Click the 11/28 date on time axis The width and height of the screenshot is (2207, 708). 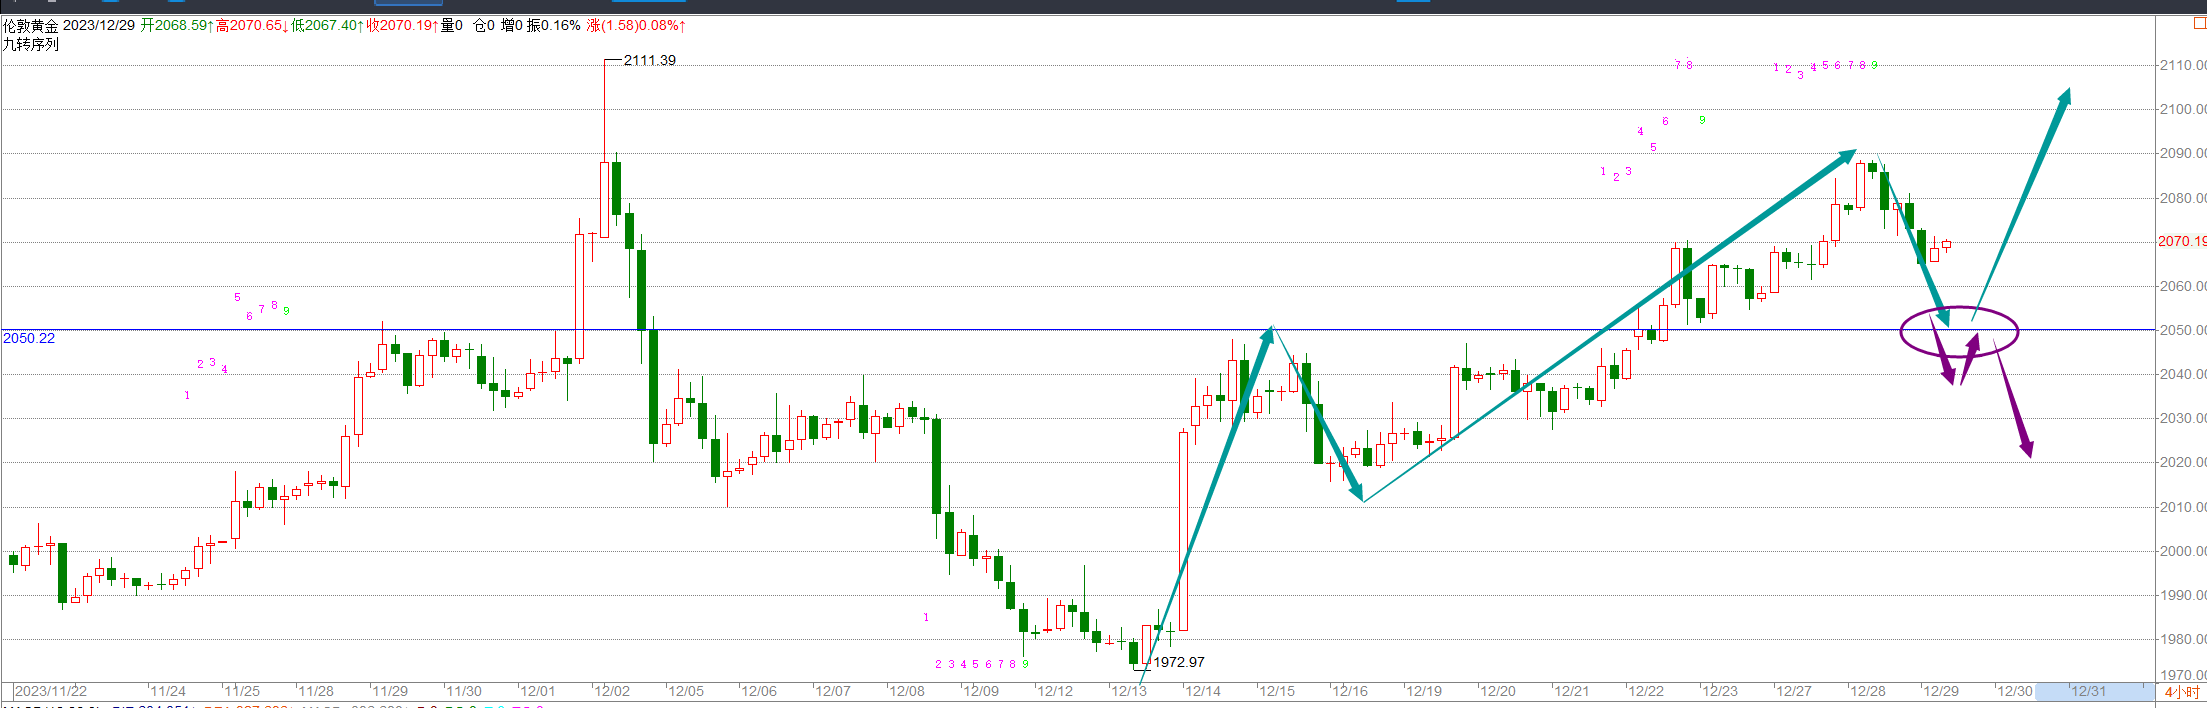(316, 691)
